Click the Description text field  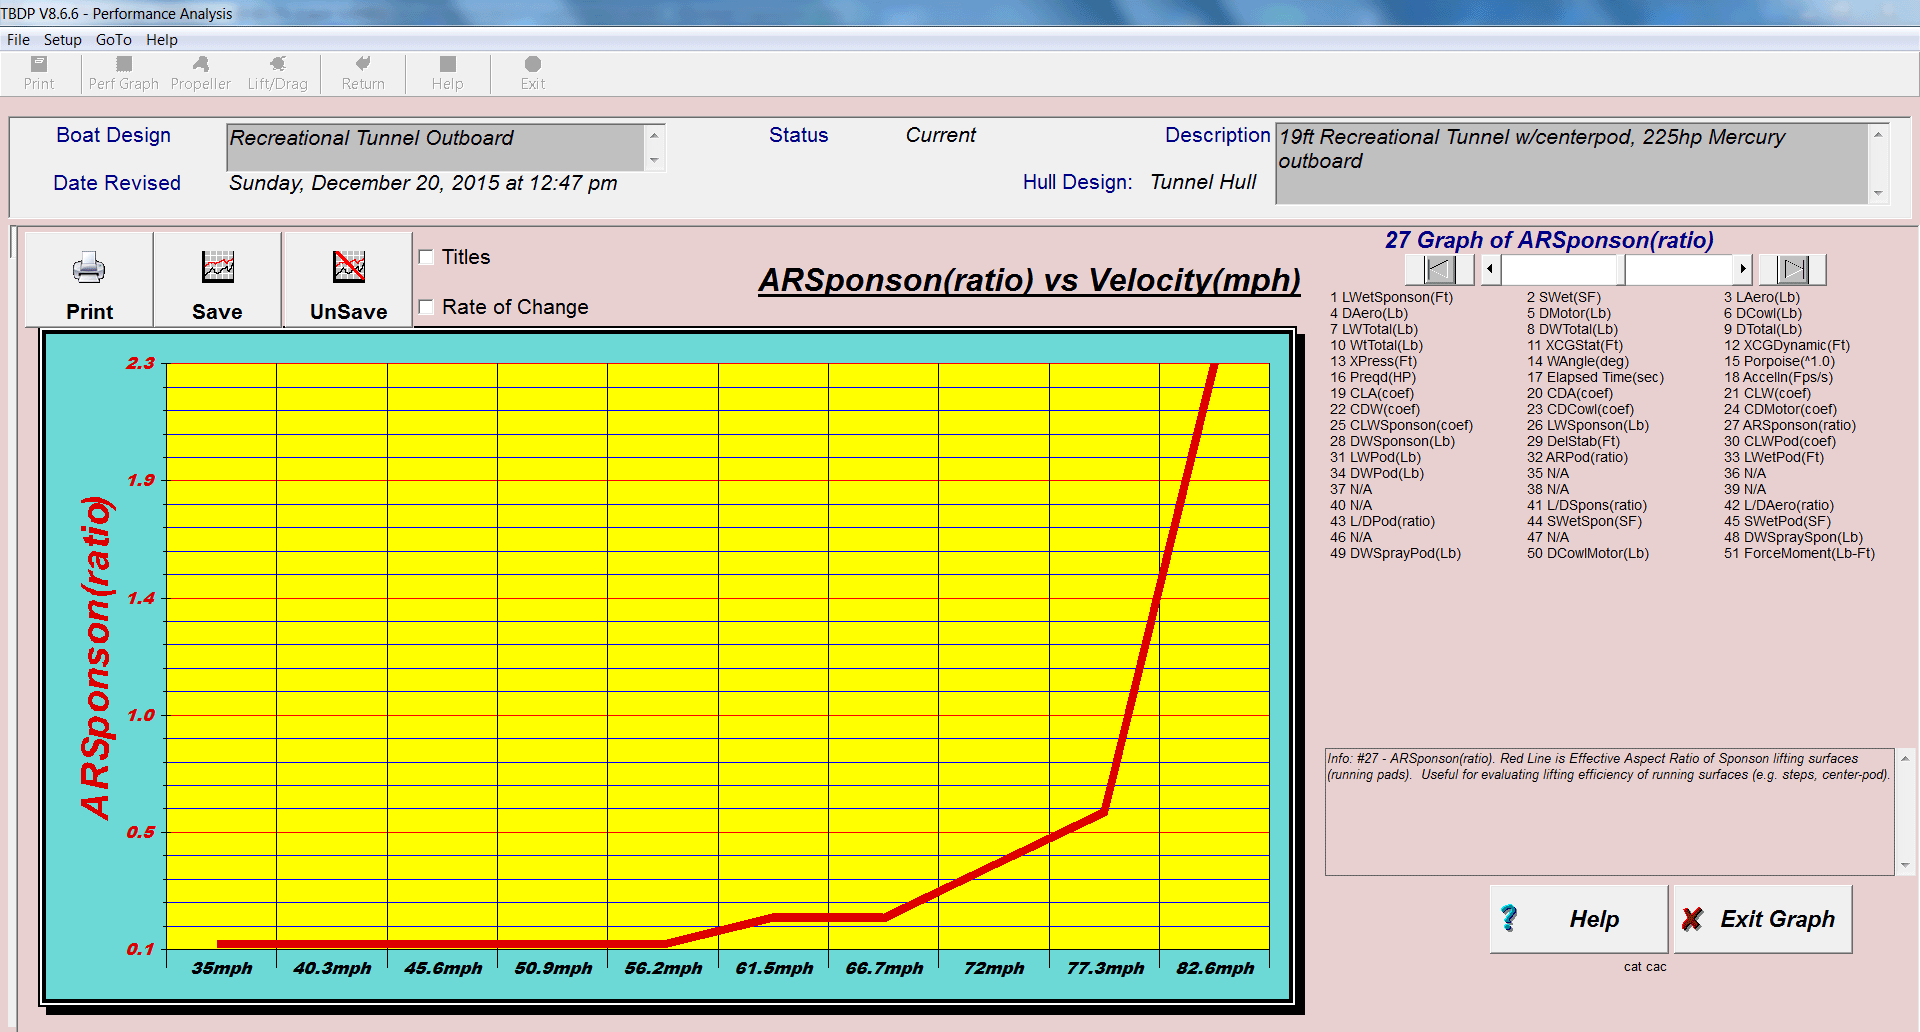(1571, 164)
